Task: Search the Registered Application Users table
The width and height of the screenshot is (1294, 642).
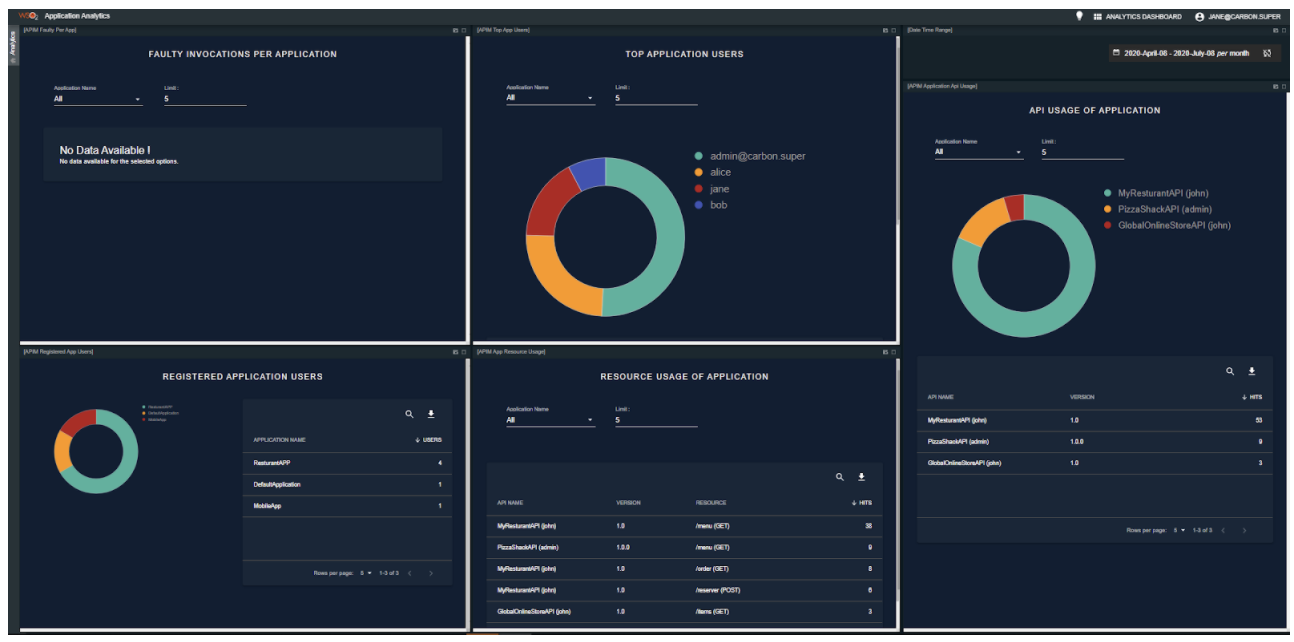Action: [409, 414]
